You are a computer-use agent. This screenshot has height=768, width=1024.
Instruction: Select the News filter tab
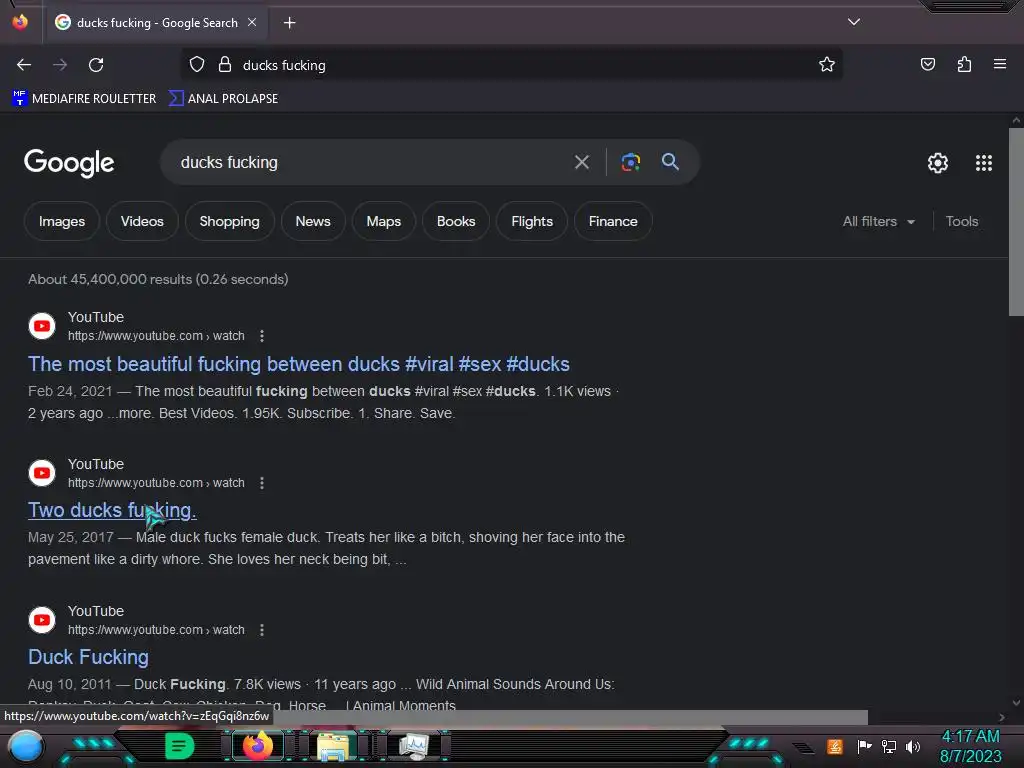point(313,221)
